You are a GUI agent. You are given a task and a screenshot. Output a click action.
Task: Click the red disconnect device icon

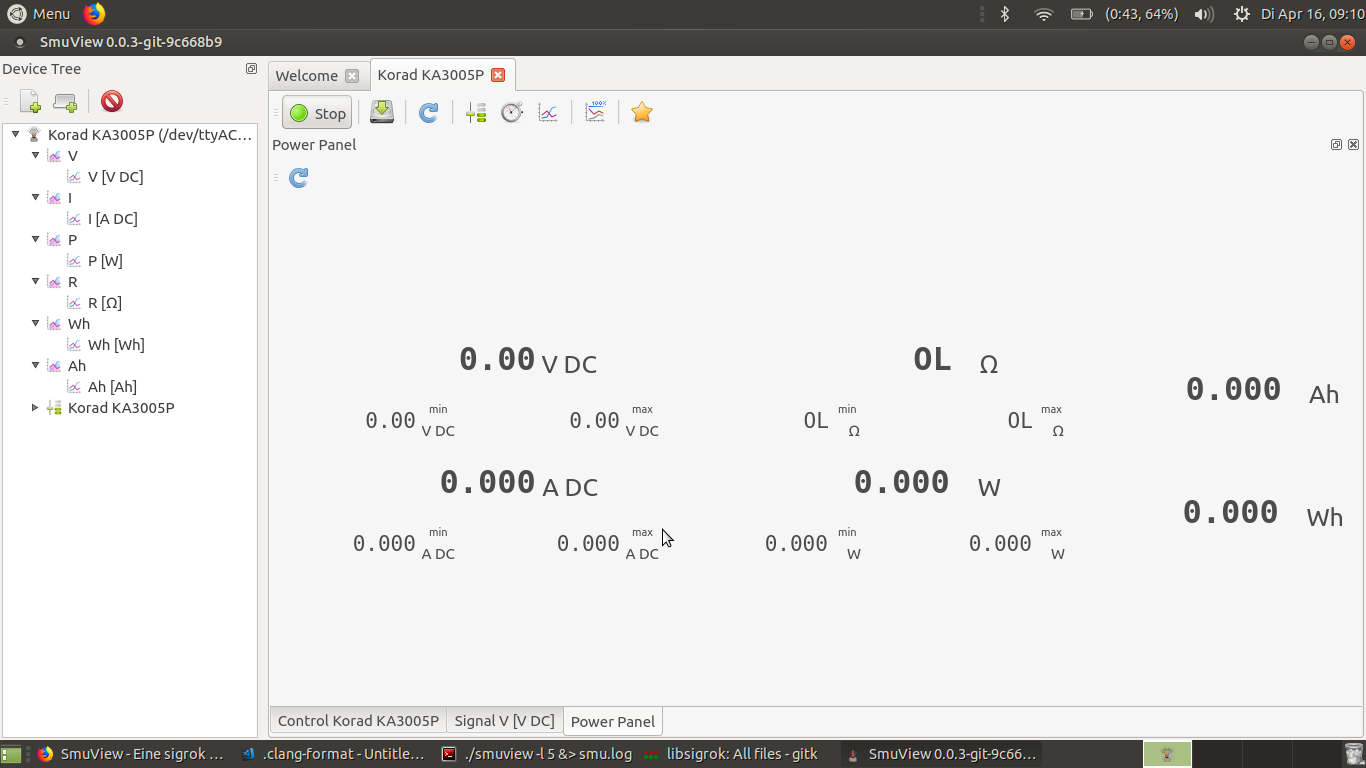(x=112, y=102)
